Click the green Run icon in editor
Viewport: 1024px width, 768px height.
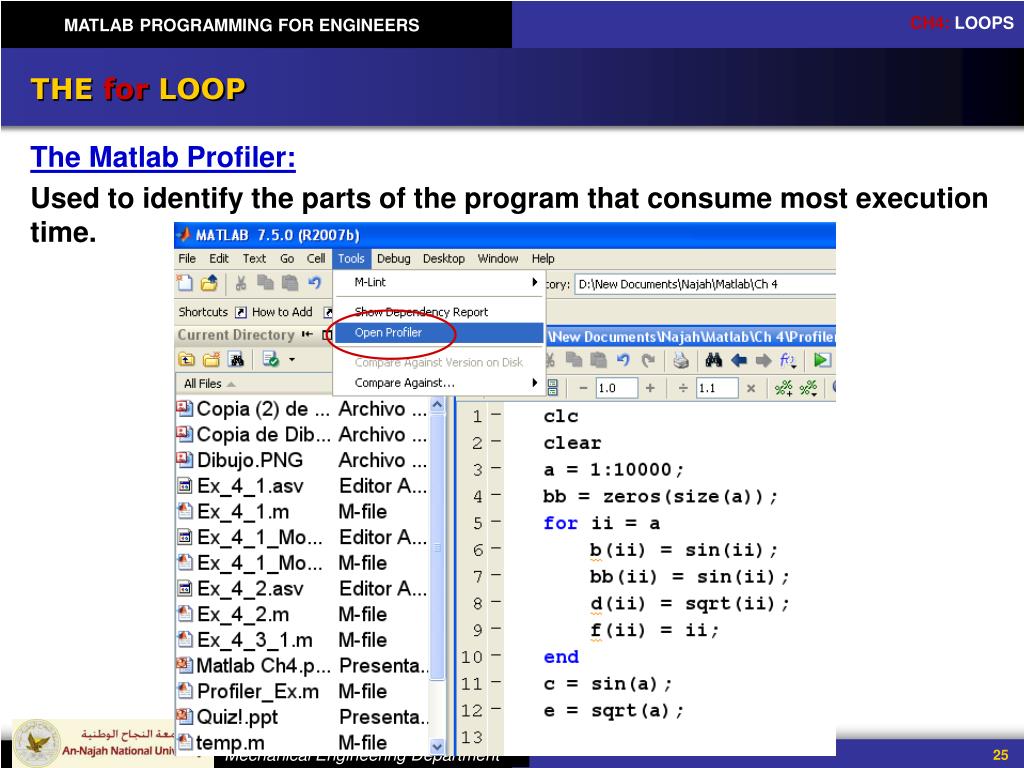tap(822, 360)
